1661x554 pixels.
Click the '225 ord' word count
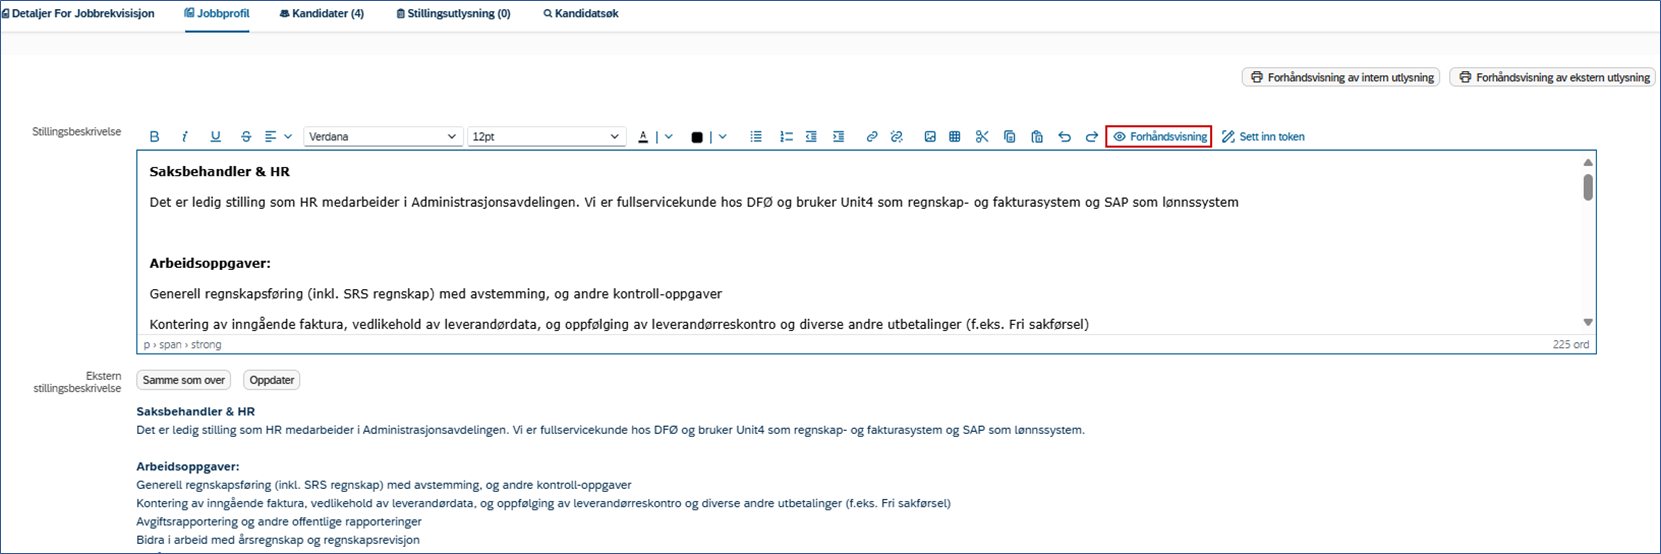(x=1571, y=344)
